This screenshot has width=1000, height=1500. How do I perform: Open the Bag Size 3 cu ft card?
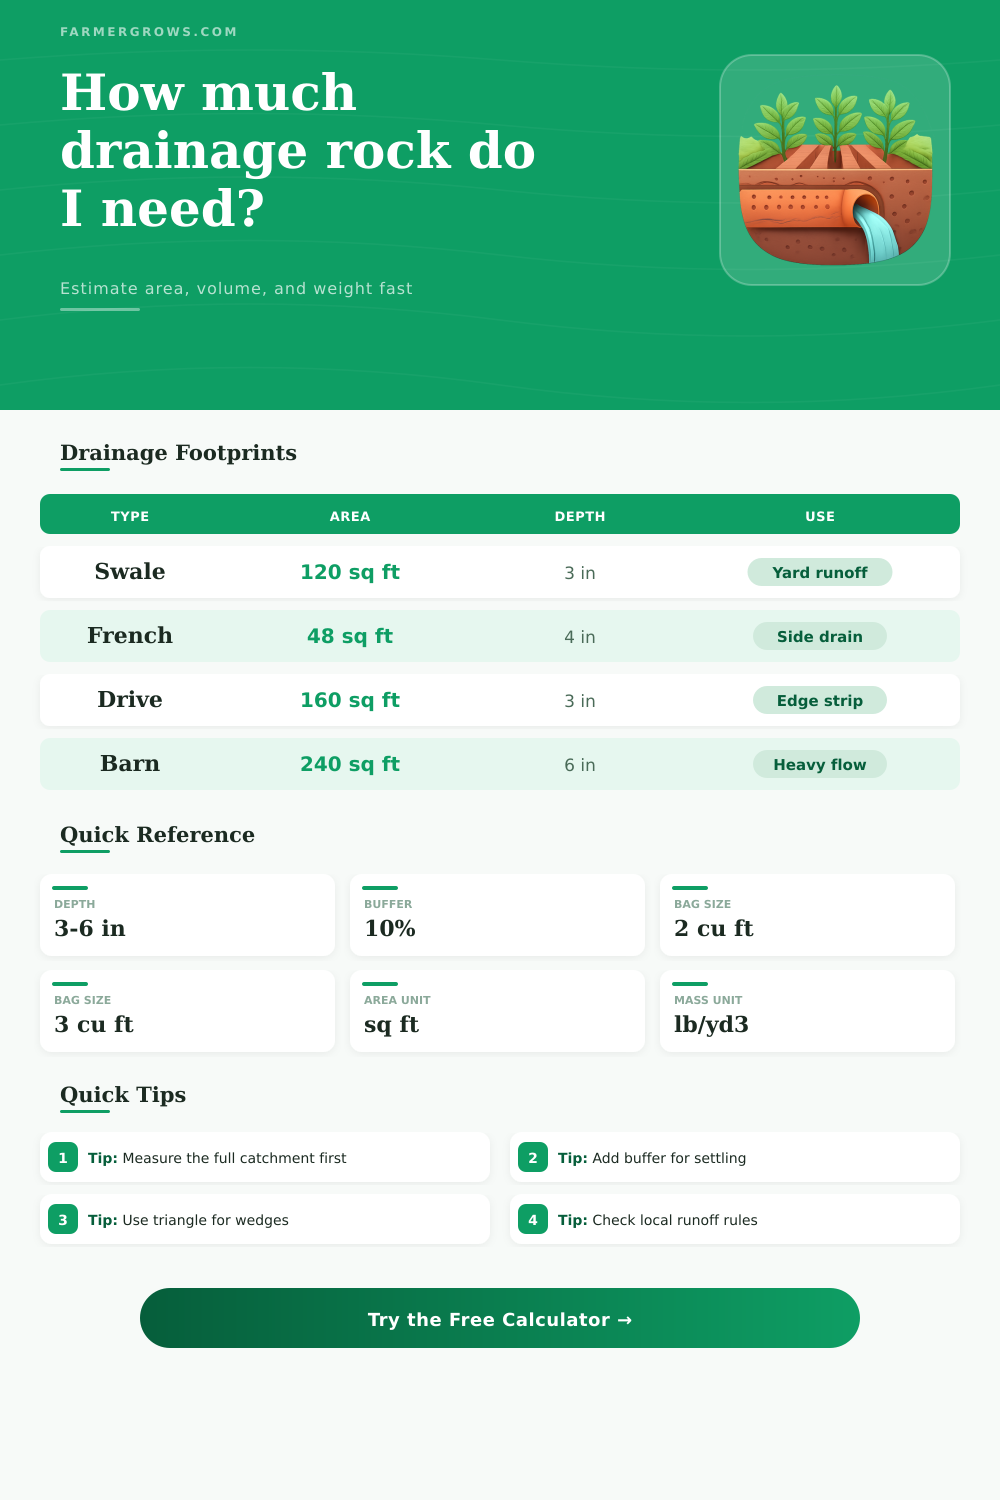click(187, 1011)
